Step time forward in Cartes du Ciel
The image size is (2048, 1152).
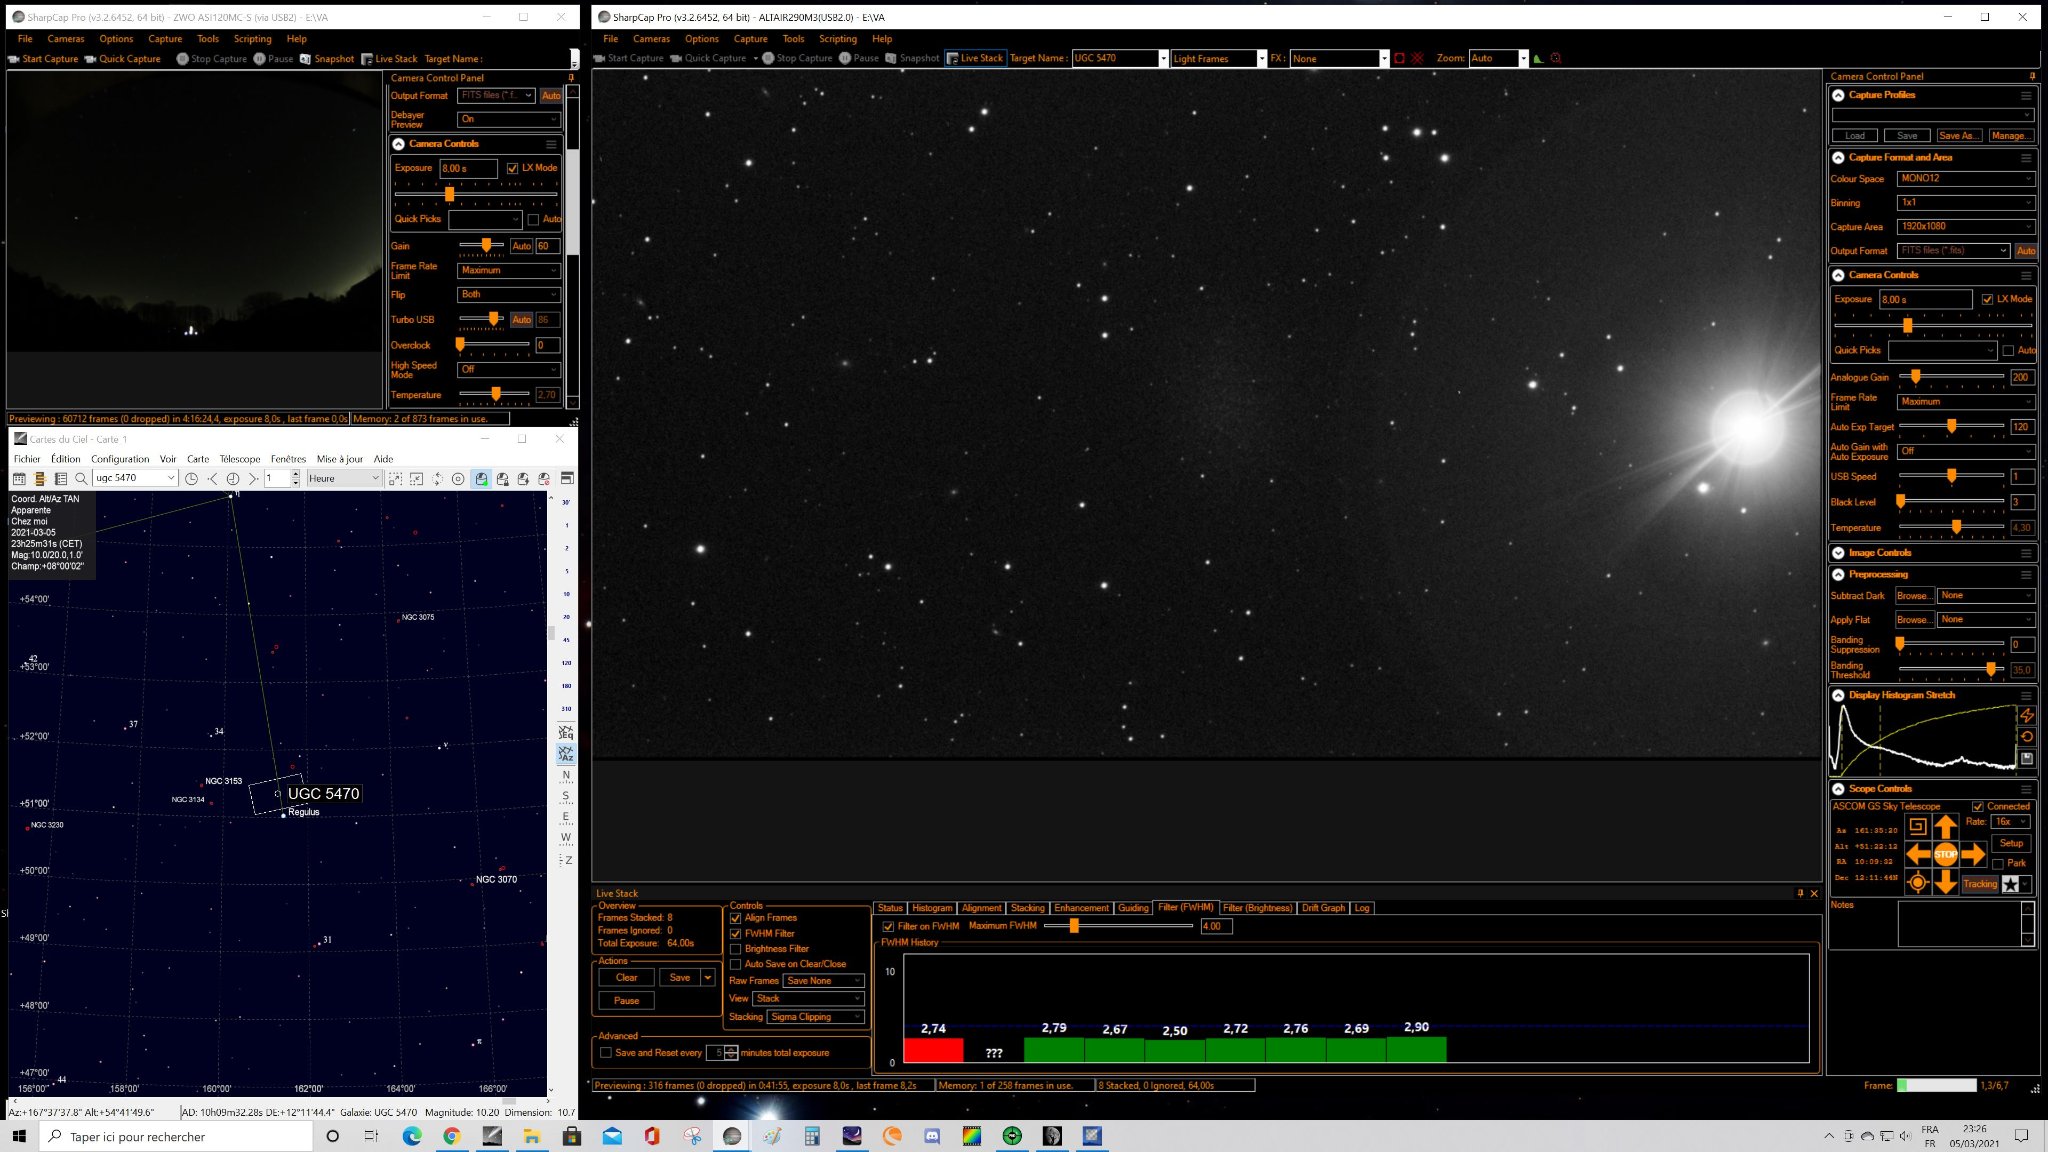[x=254, y=479]
